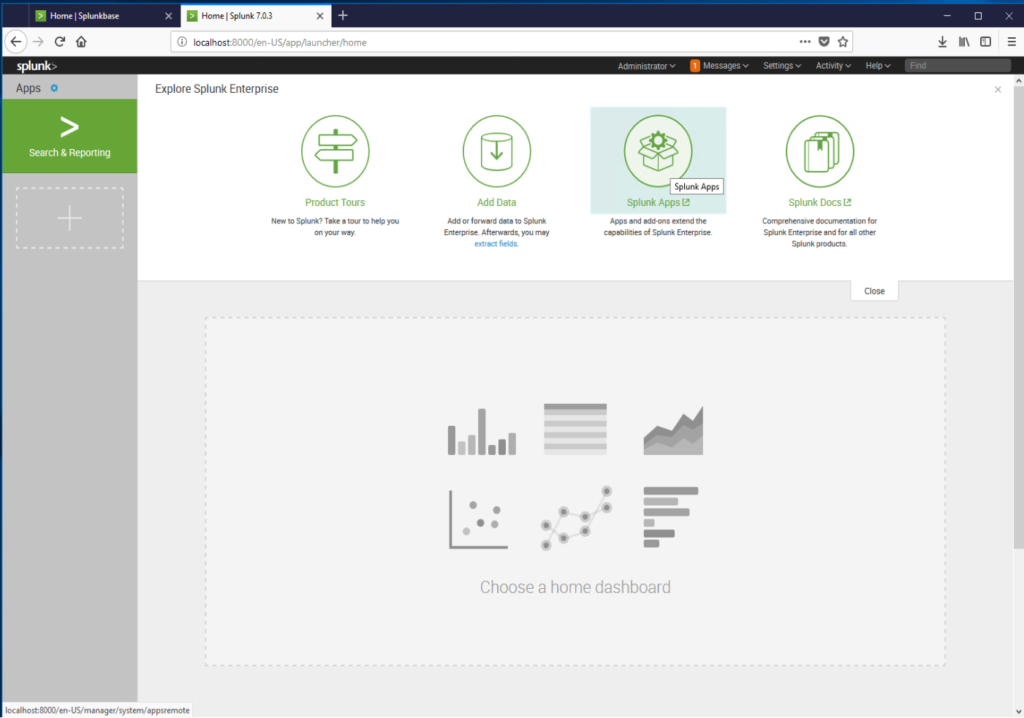Open the Search & Reporting app
This screenshot has width=1024, height=718.
[69, 136]
